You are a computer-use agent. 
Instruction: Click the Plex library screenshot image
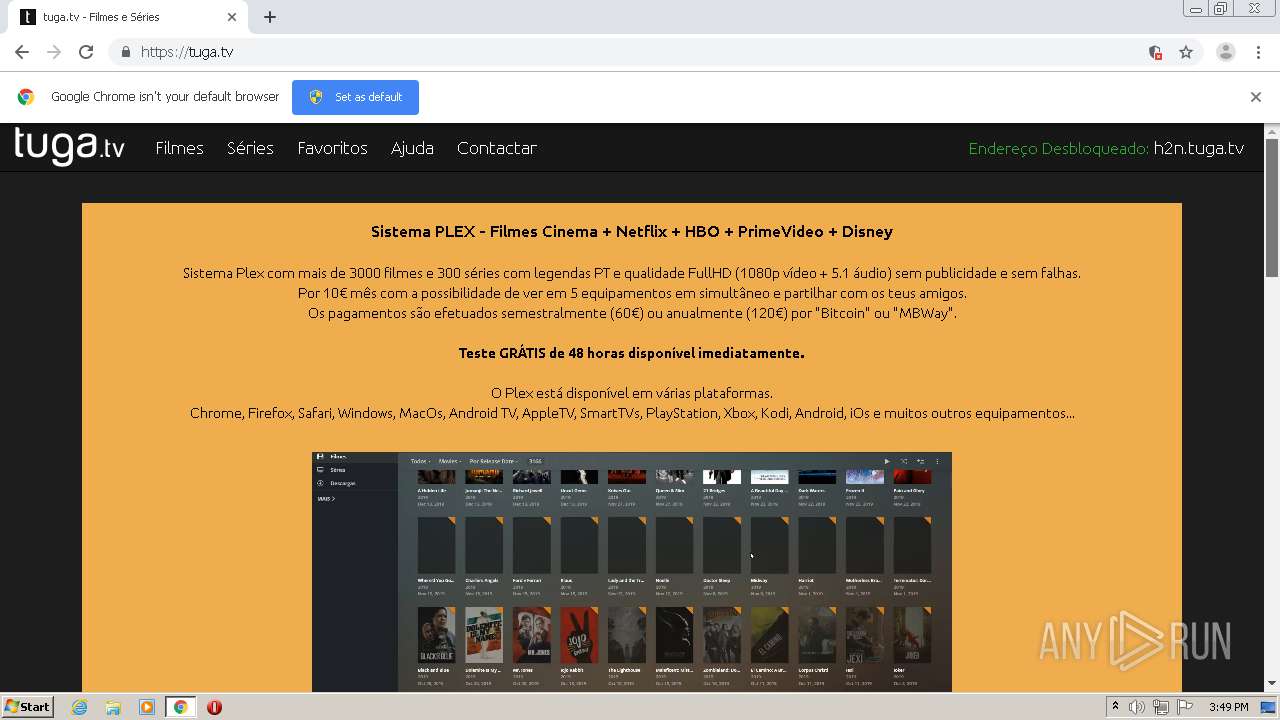tap(632, 571)
